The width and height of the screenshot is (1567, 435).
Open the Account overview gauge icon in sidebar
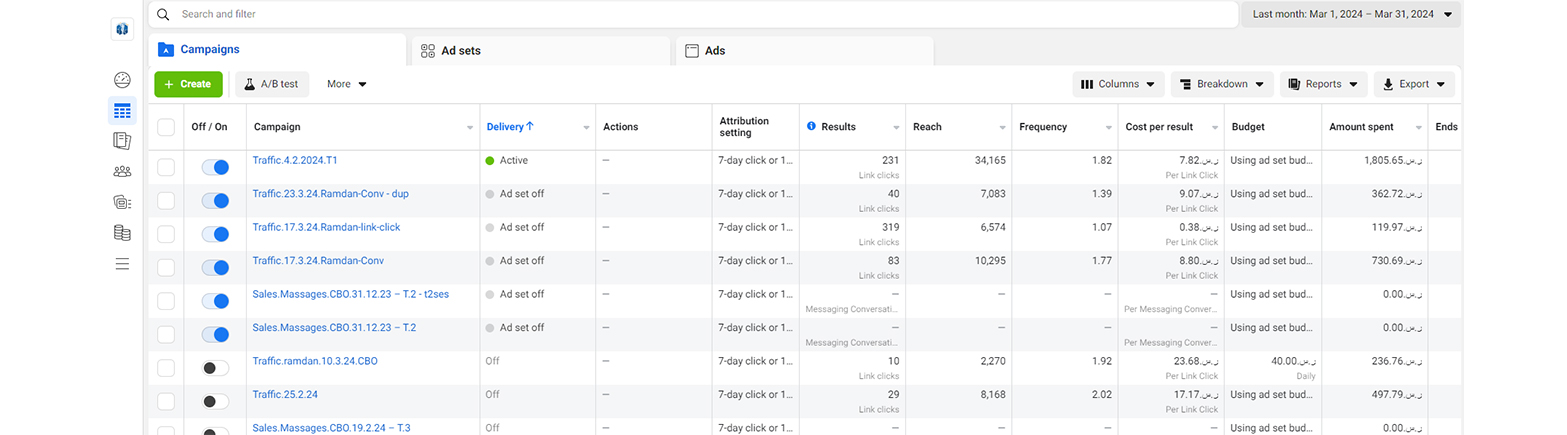tap(122, 80)
